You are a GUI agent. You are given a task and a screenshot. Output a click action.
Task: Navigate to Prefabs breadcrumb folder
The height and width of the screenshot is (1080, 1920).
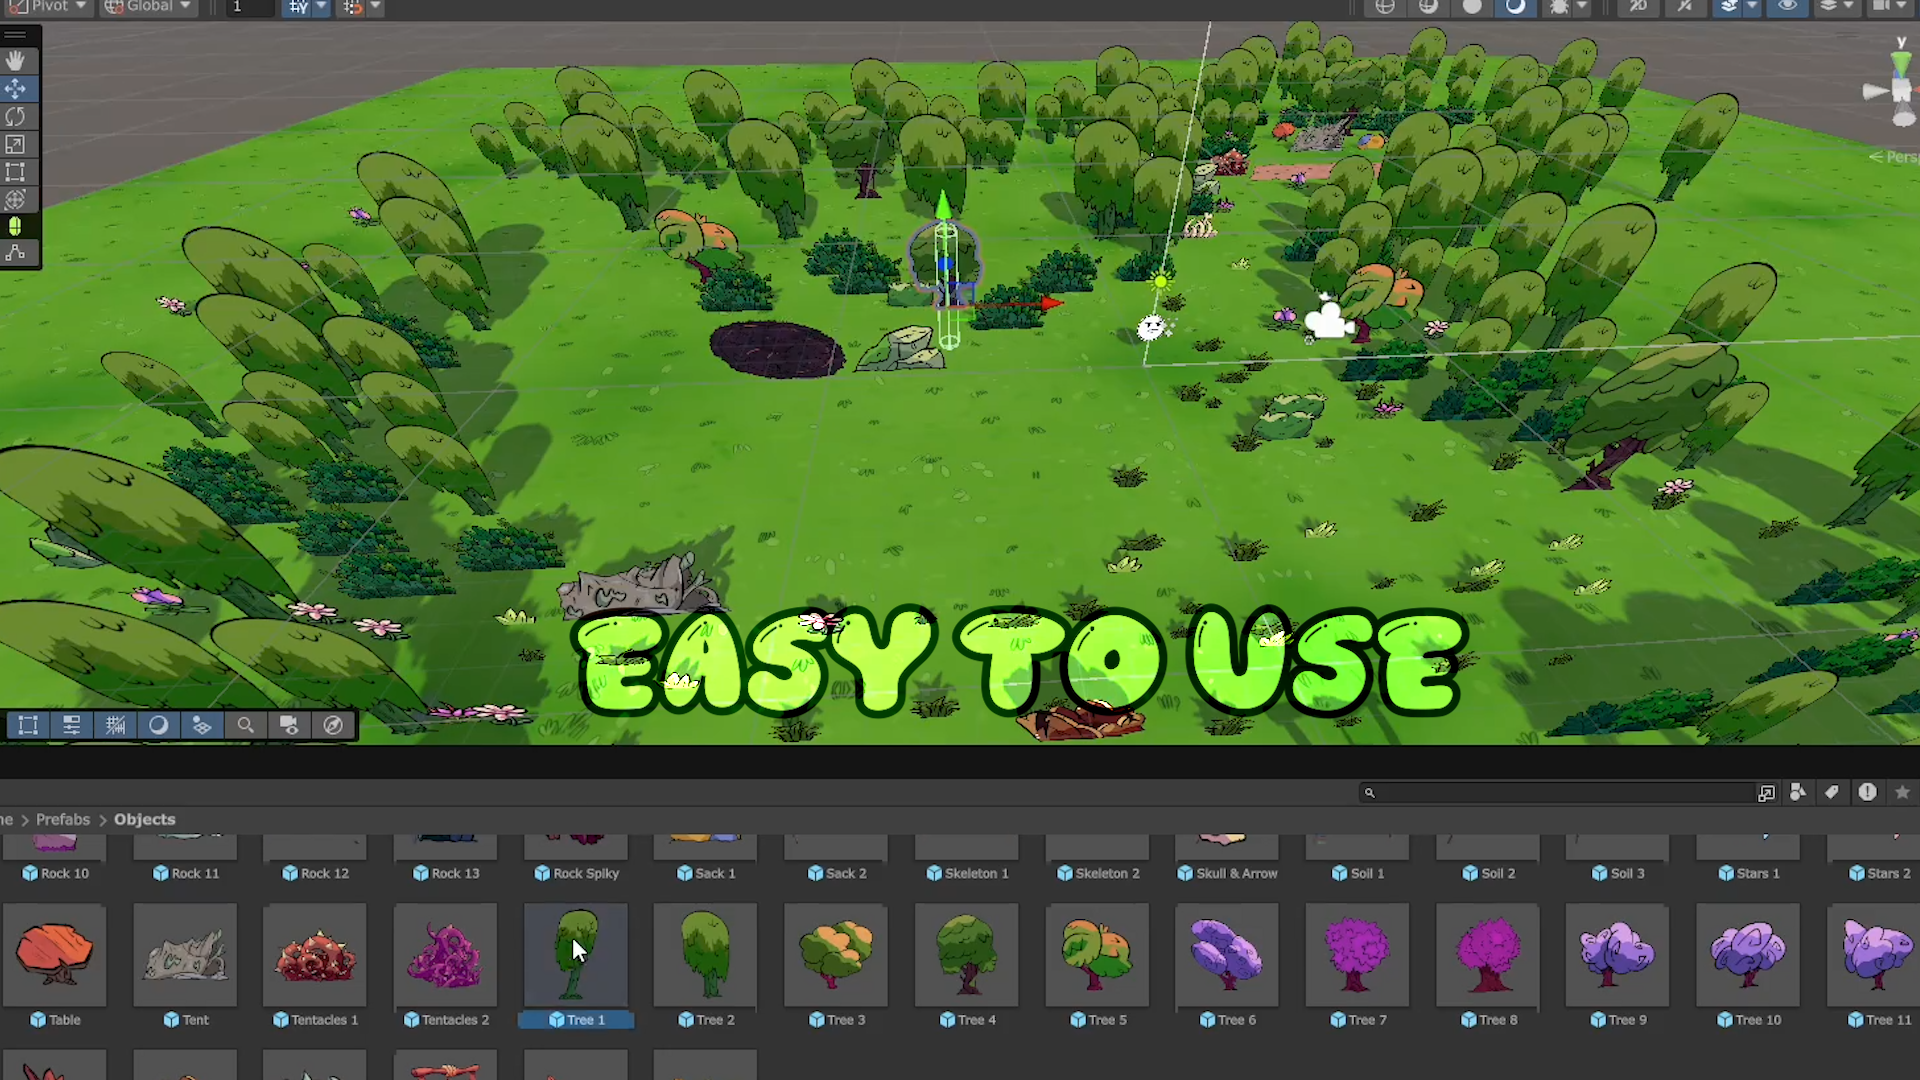pos(63,819)
